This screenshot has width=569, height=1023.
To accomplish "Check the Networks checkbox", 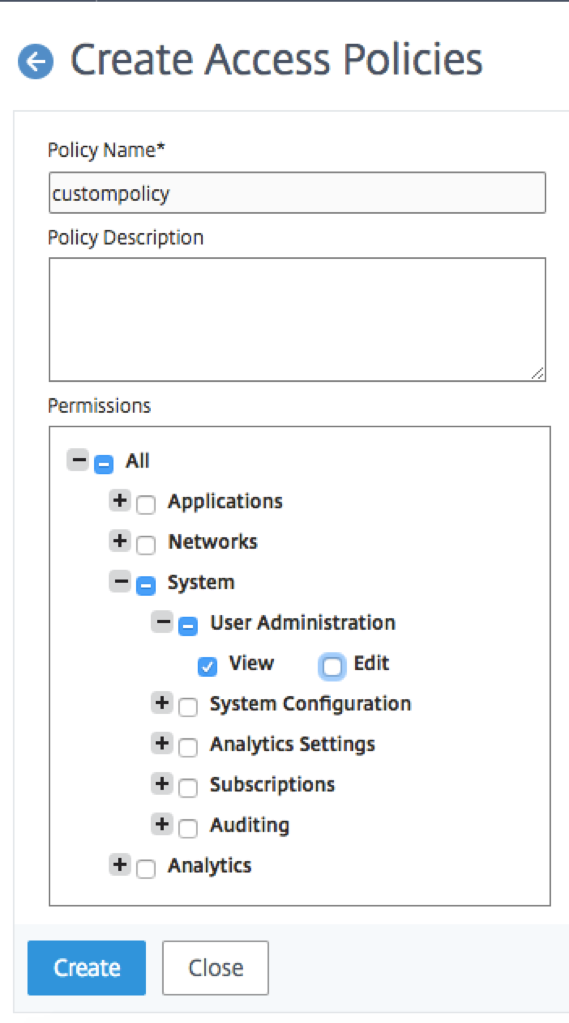I will [146, 545].
